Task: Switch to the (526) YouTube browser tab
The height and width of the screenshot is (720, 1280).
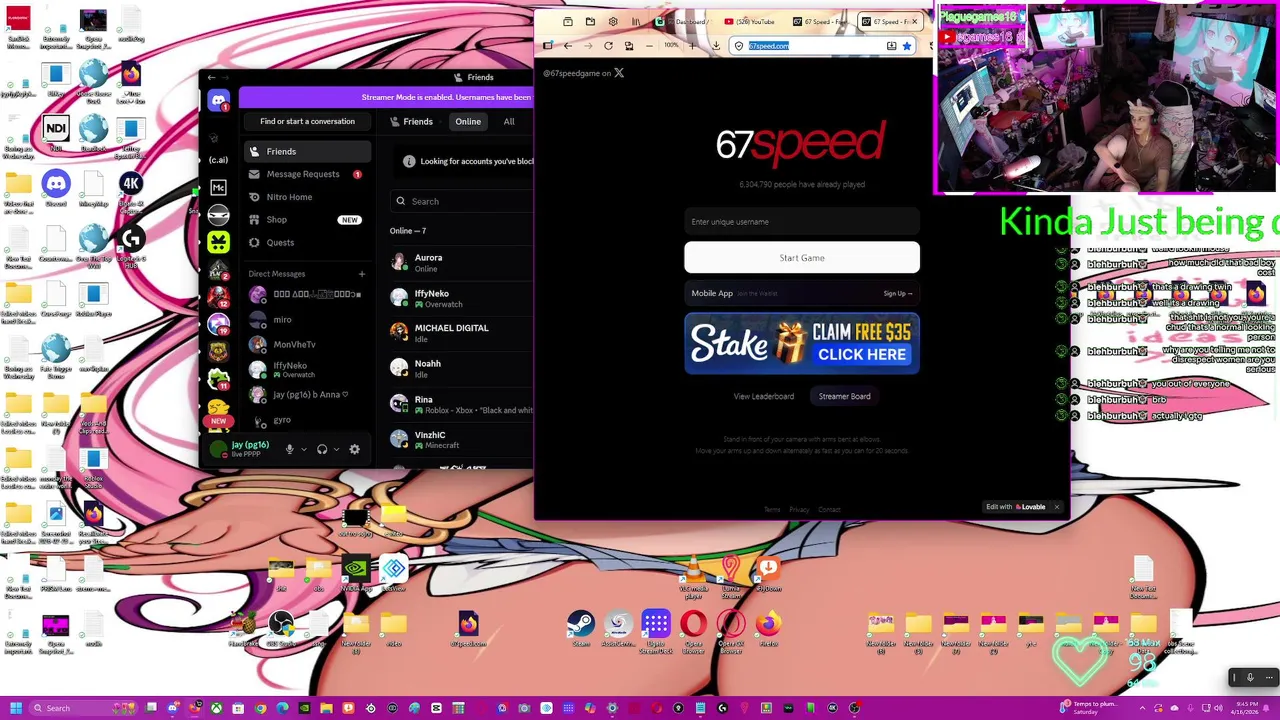Action: [750, 22]
